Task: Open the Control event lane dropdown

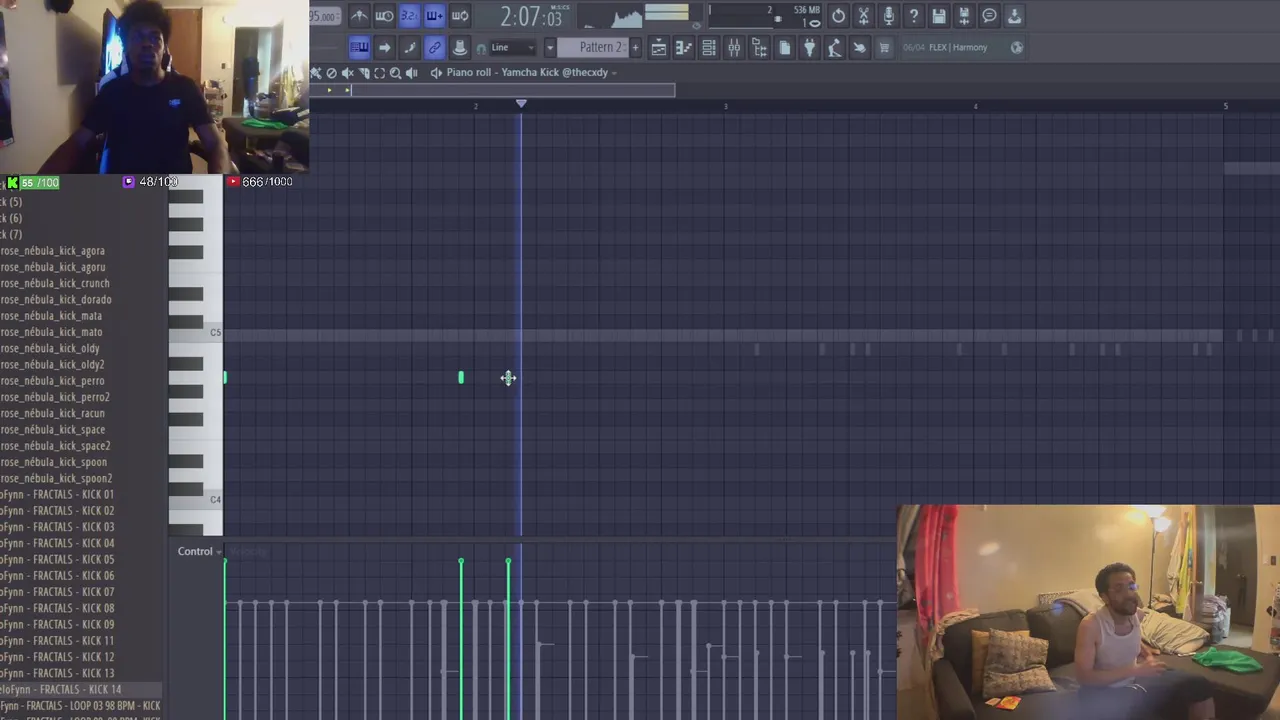Action: 200,551
